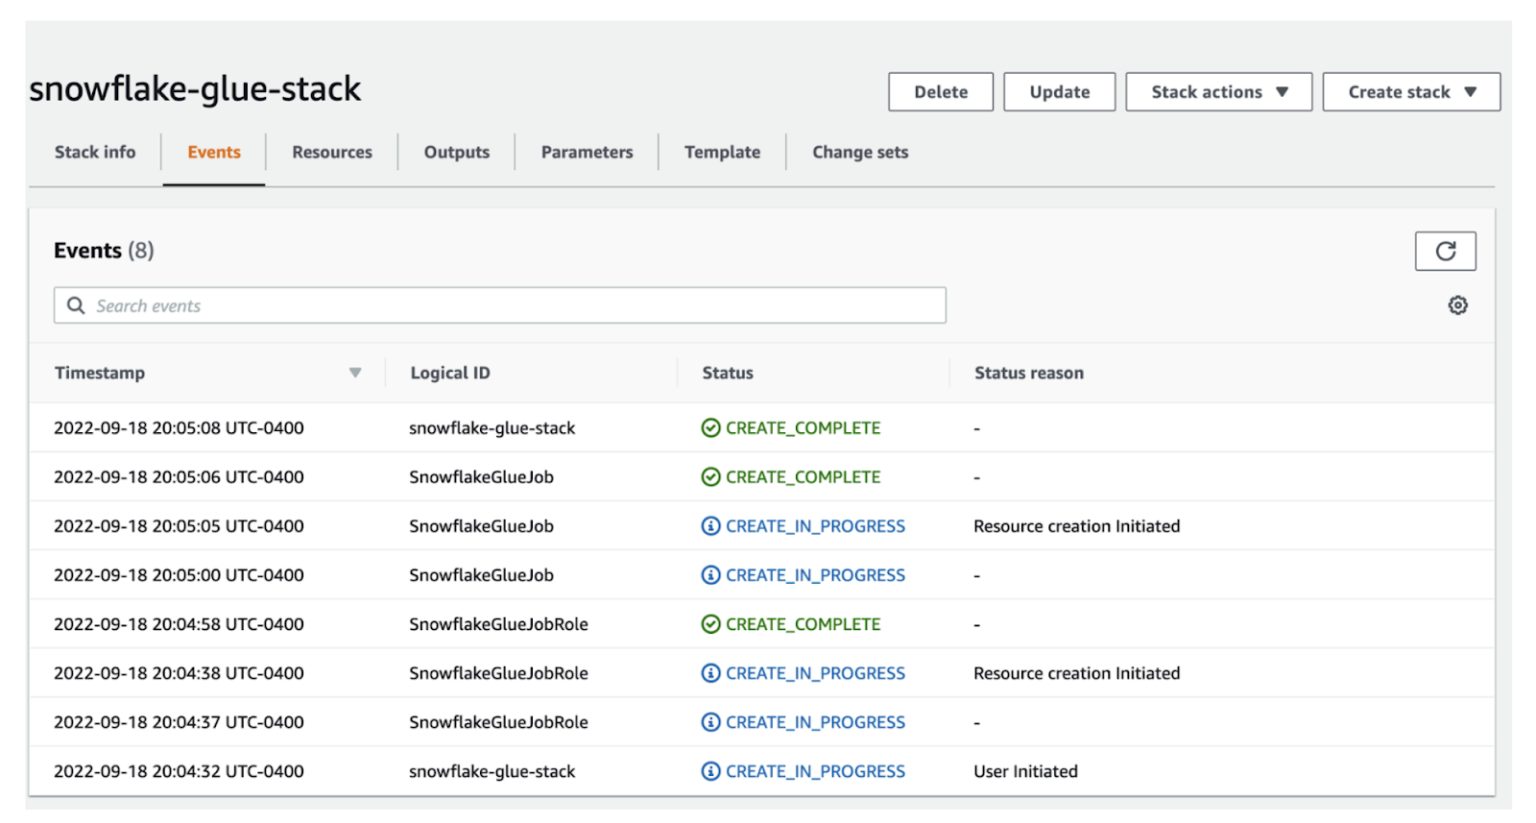This screenshot has width=1536, height=823.
Task: Click the refresh icon above the events table
Action: (x=1445, y=251)
